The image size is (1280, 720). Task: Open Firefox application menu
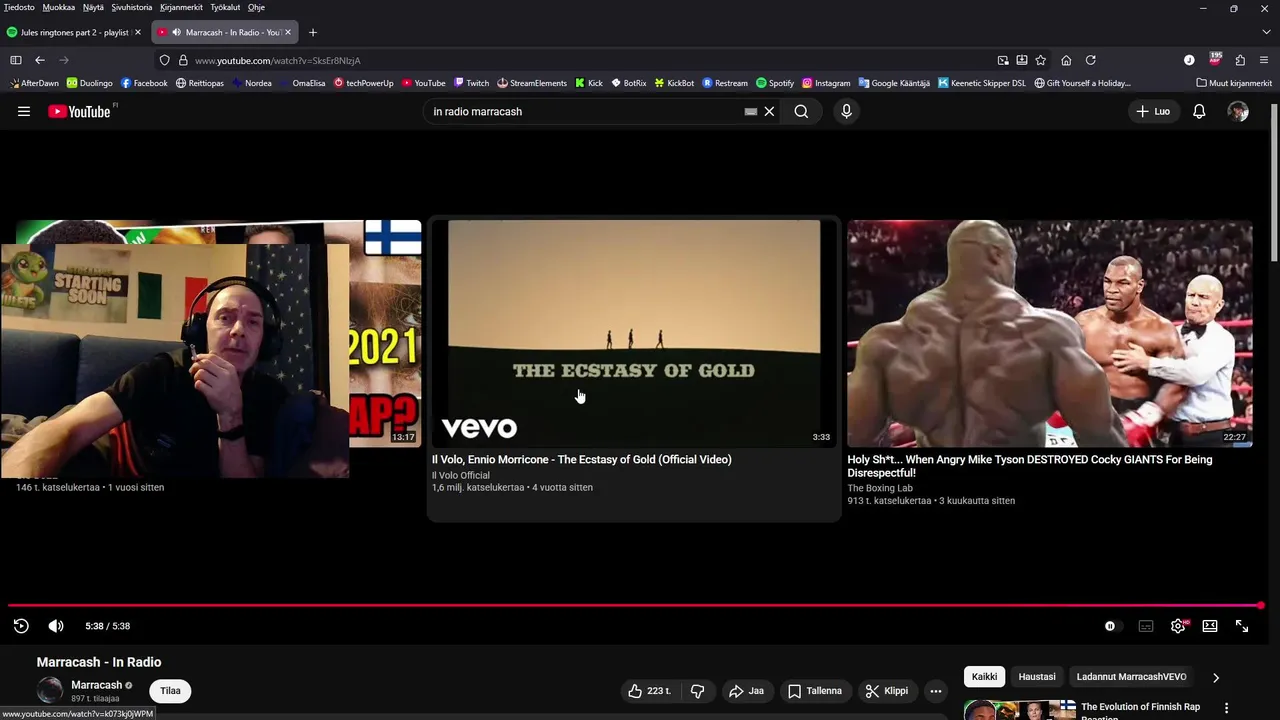[1264, 60]
